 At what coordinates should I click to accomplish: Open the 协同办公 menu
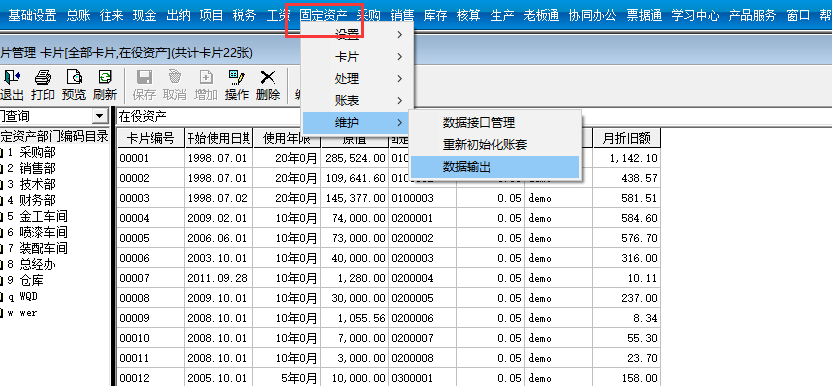tap(593, 15)
